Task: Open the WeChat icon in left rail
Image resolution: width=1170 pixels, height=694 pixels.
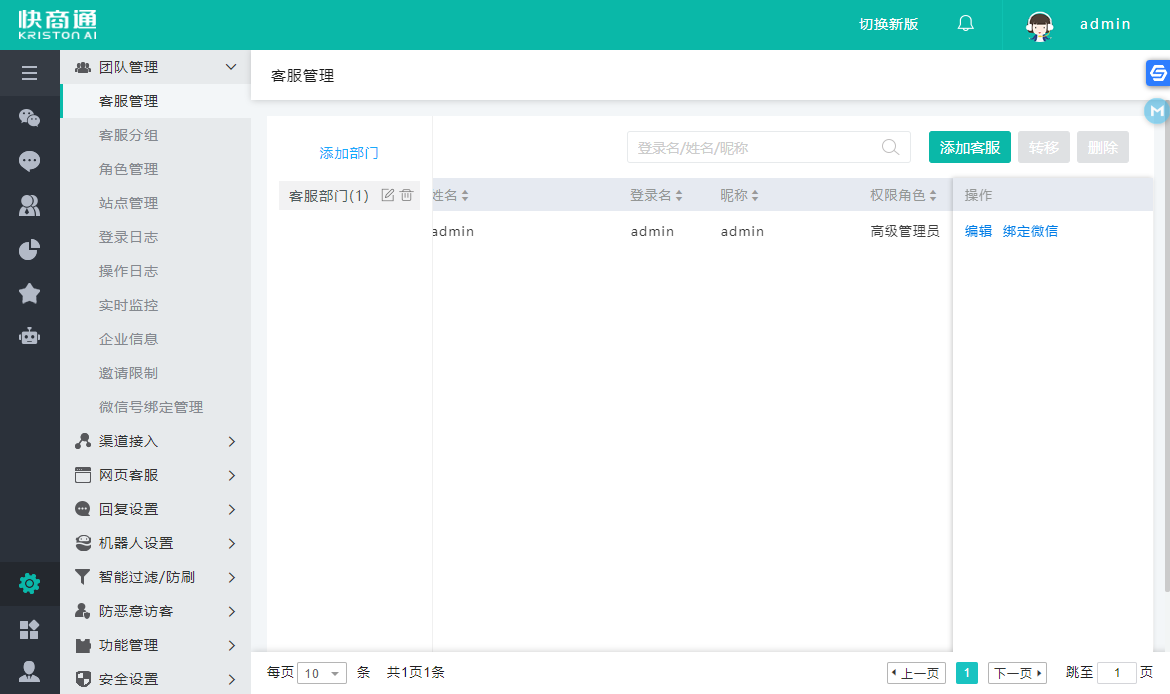Action: (x=29, y=118)
